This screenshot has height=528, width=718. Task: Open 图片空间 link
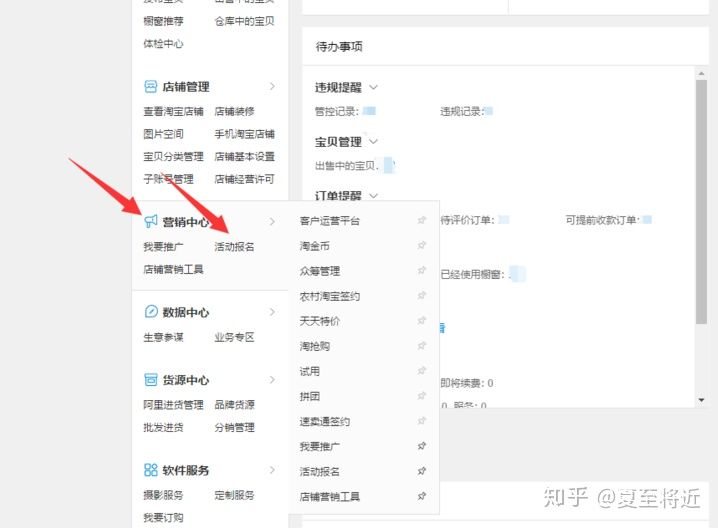tap(163, 134)
